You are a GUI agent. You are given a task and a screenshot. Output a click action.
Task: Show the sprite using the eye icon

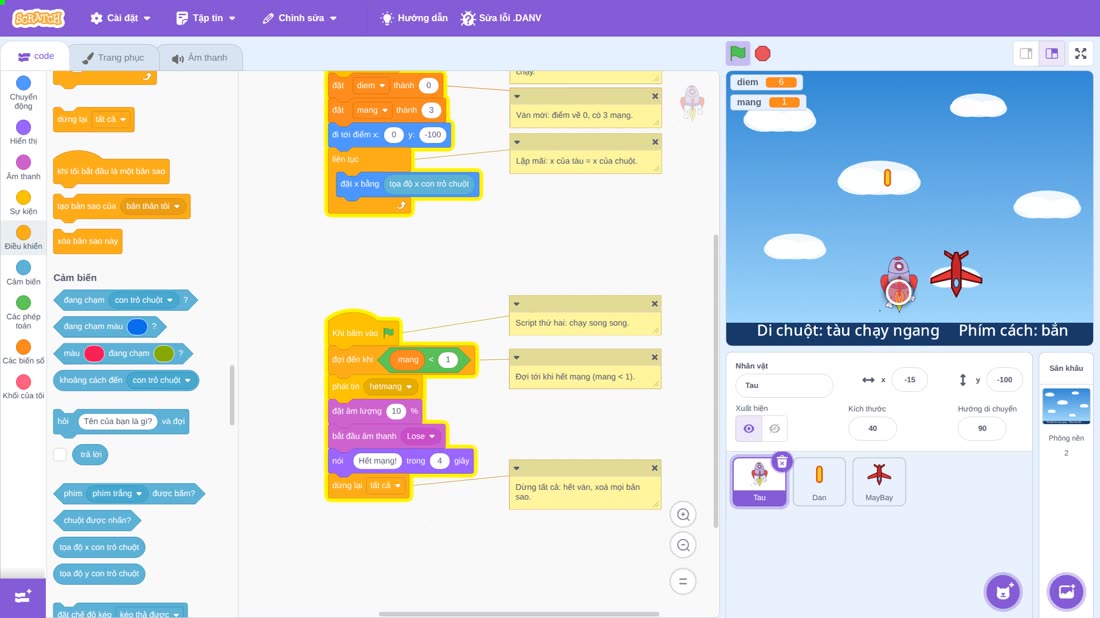pyautogui.click(x=749, y=429)
